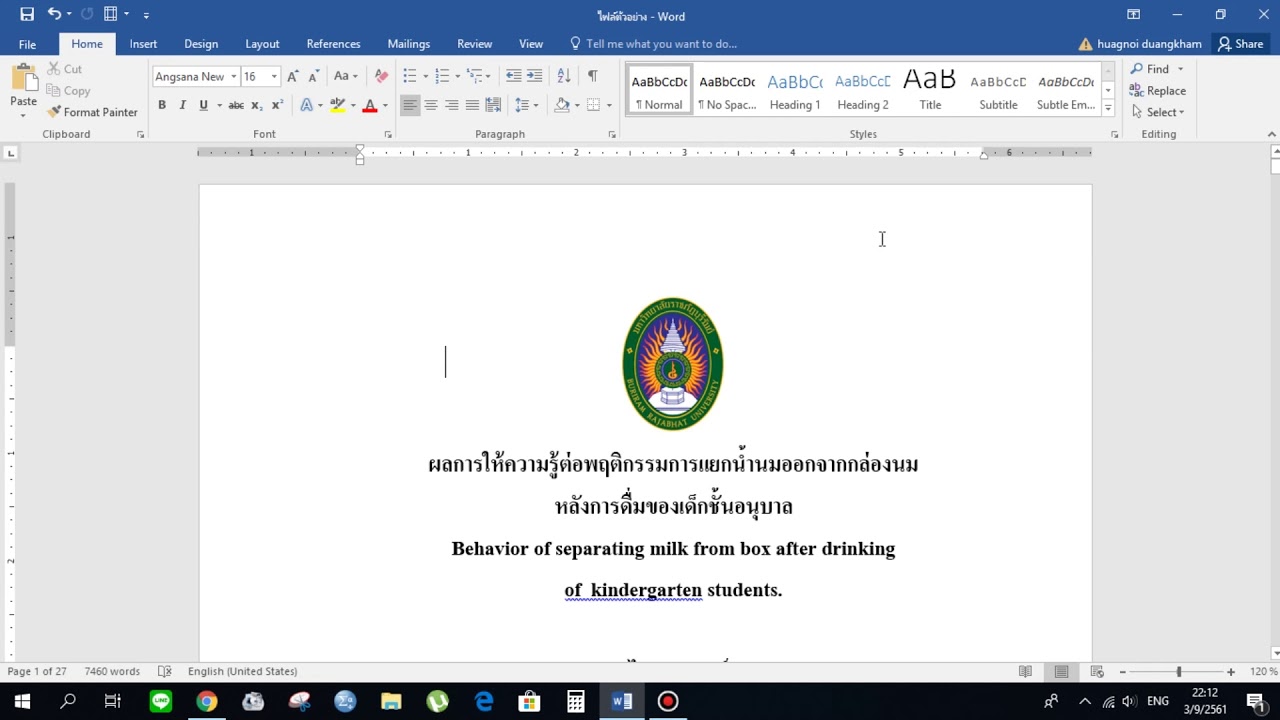Expand the Styles gallery More arrow

pyautogui.click(x=1108, y=108)
